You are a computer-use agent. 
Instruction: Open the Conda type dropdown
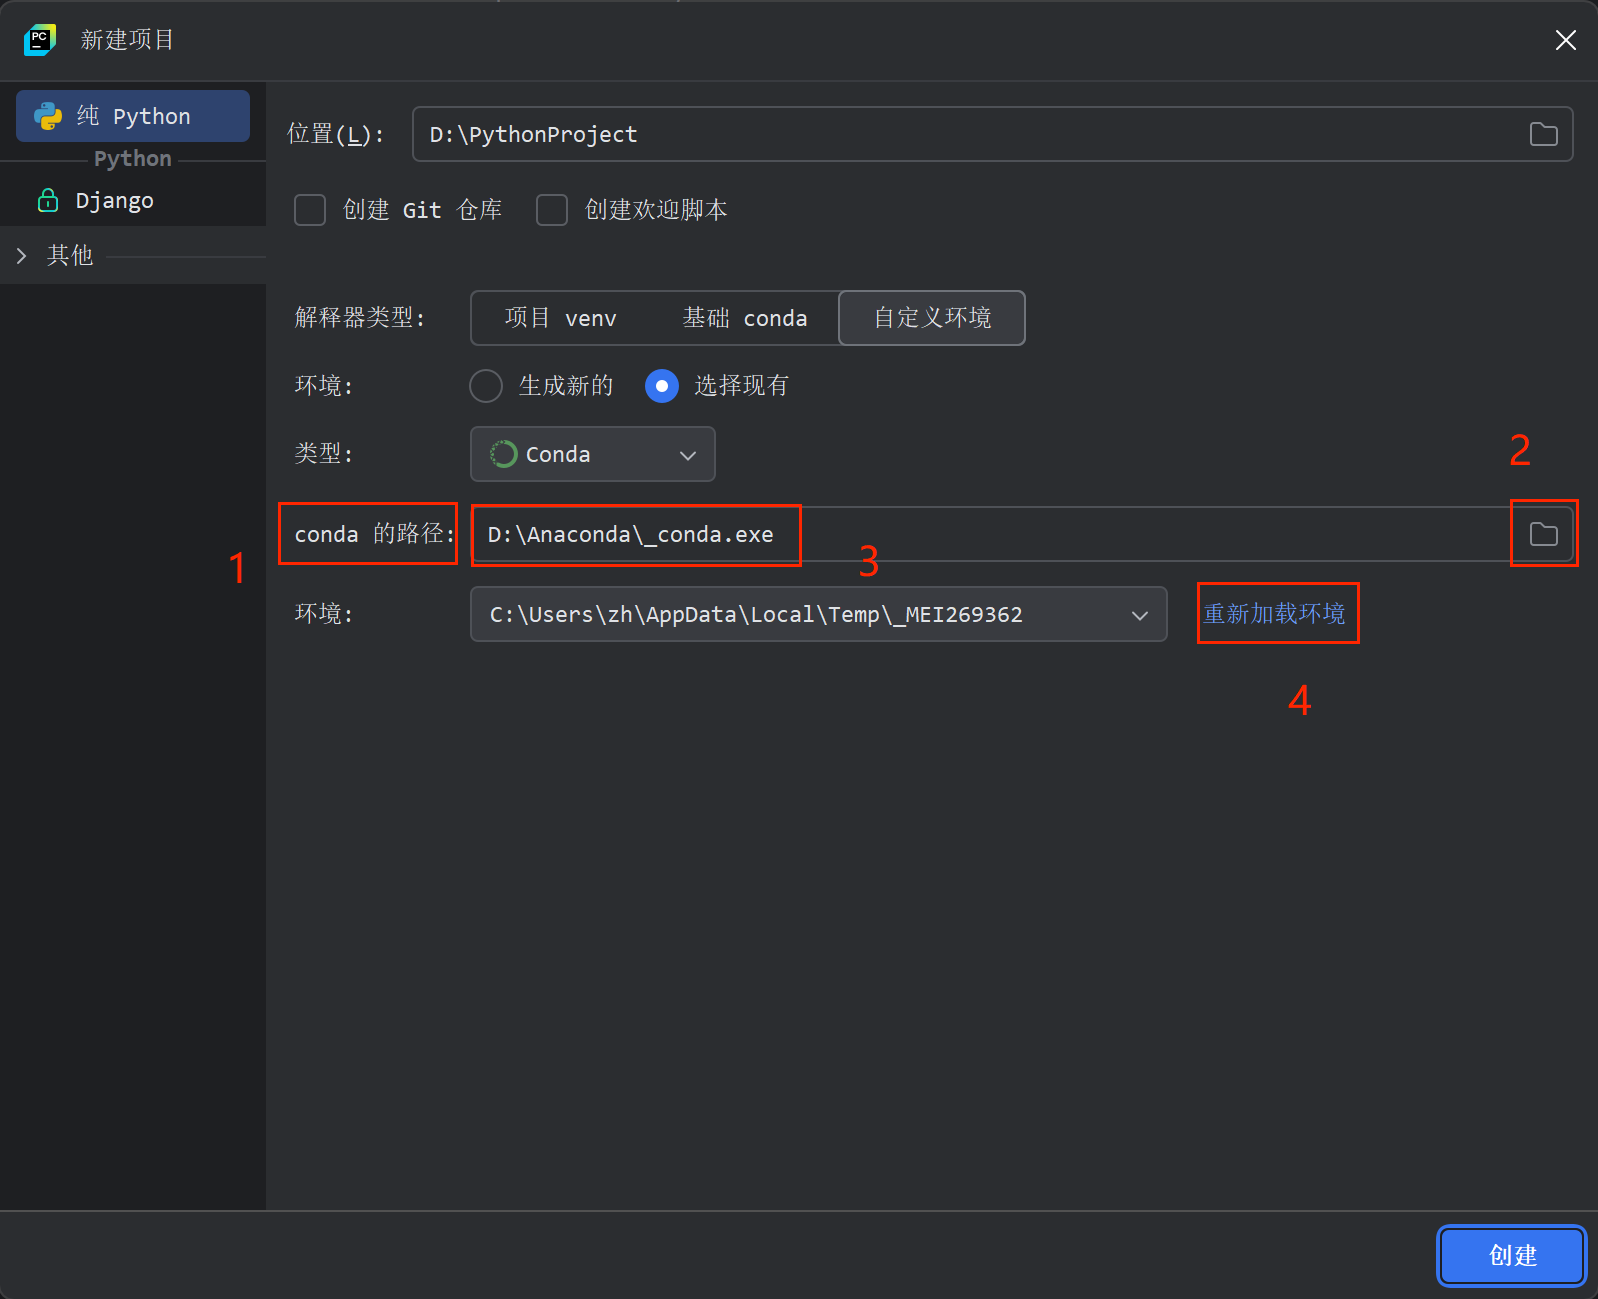click(x=593, y=454)
